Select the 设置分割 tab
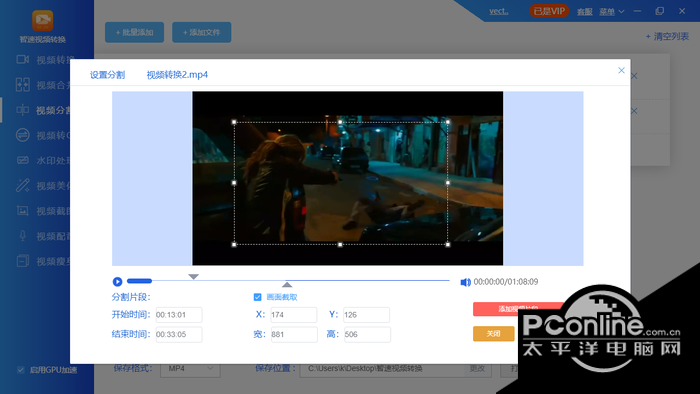The image size is (700, 394). pyautogui.click(x=107, y=75)
